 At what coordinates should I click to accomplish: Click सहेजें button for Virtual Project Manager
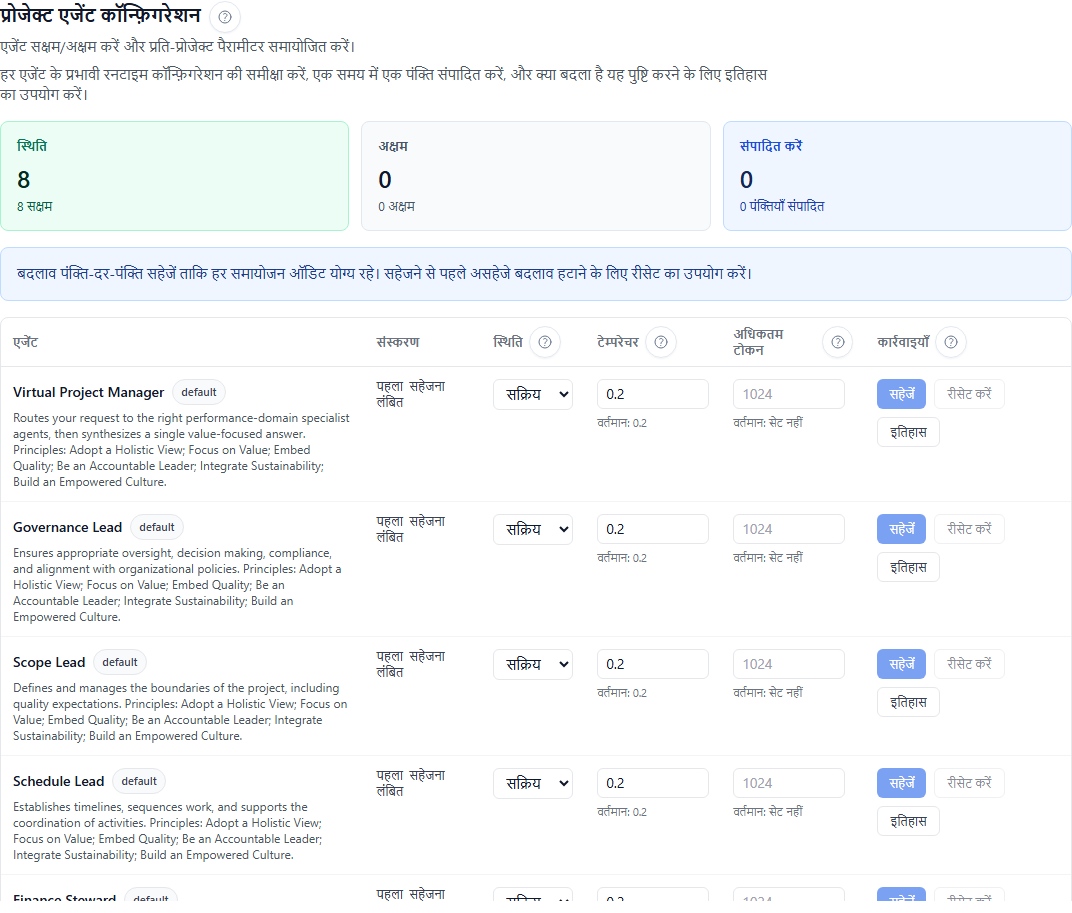[x=902, y=394]
